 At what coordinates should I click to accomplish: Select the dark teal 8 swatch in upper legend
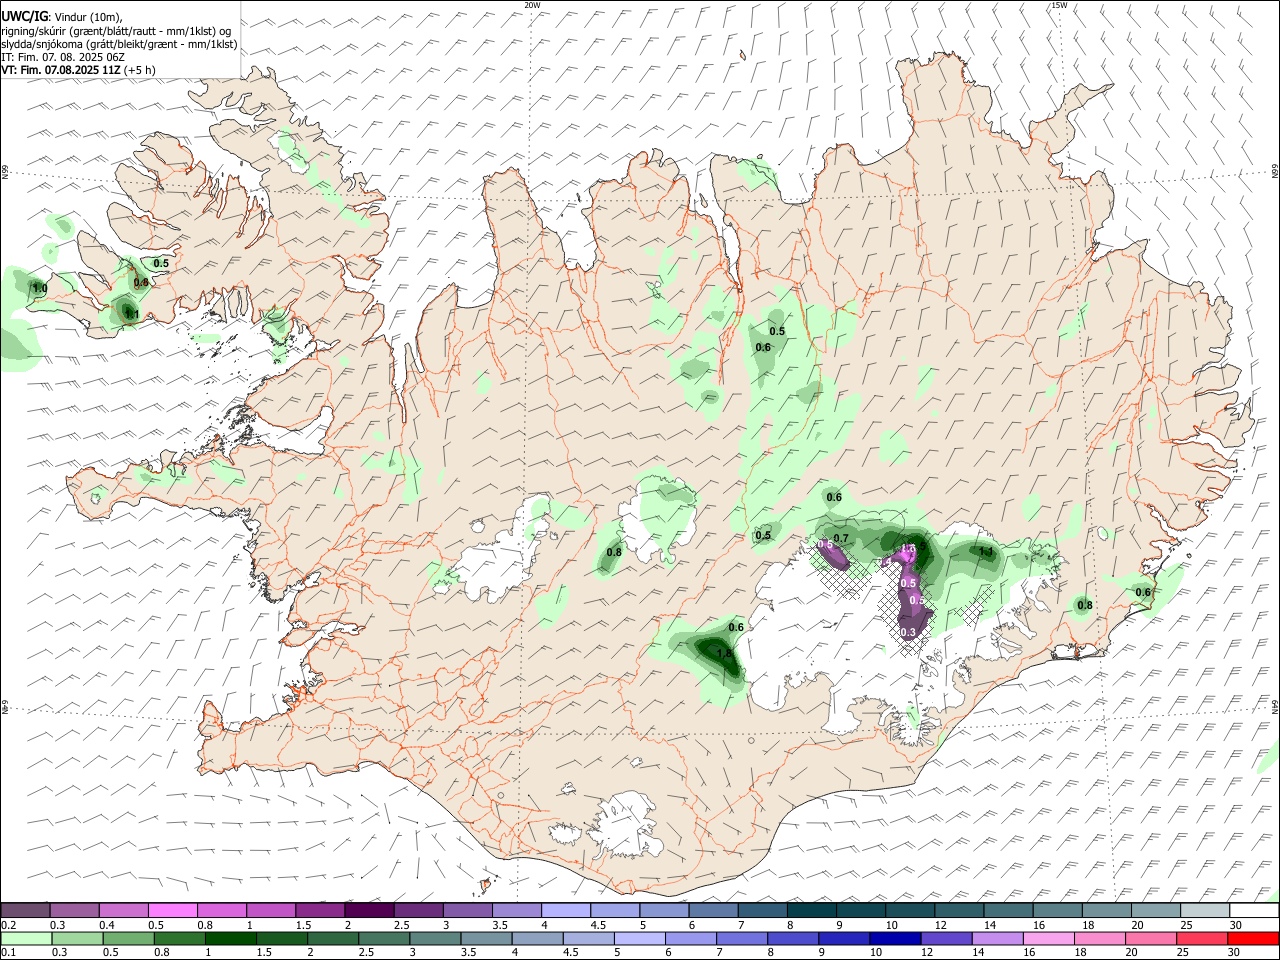coord(811,910)
